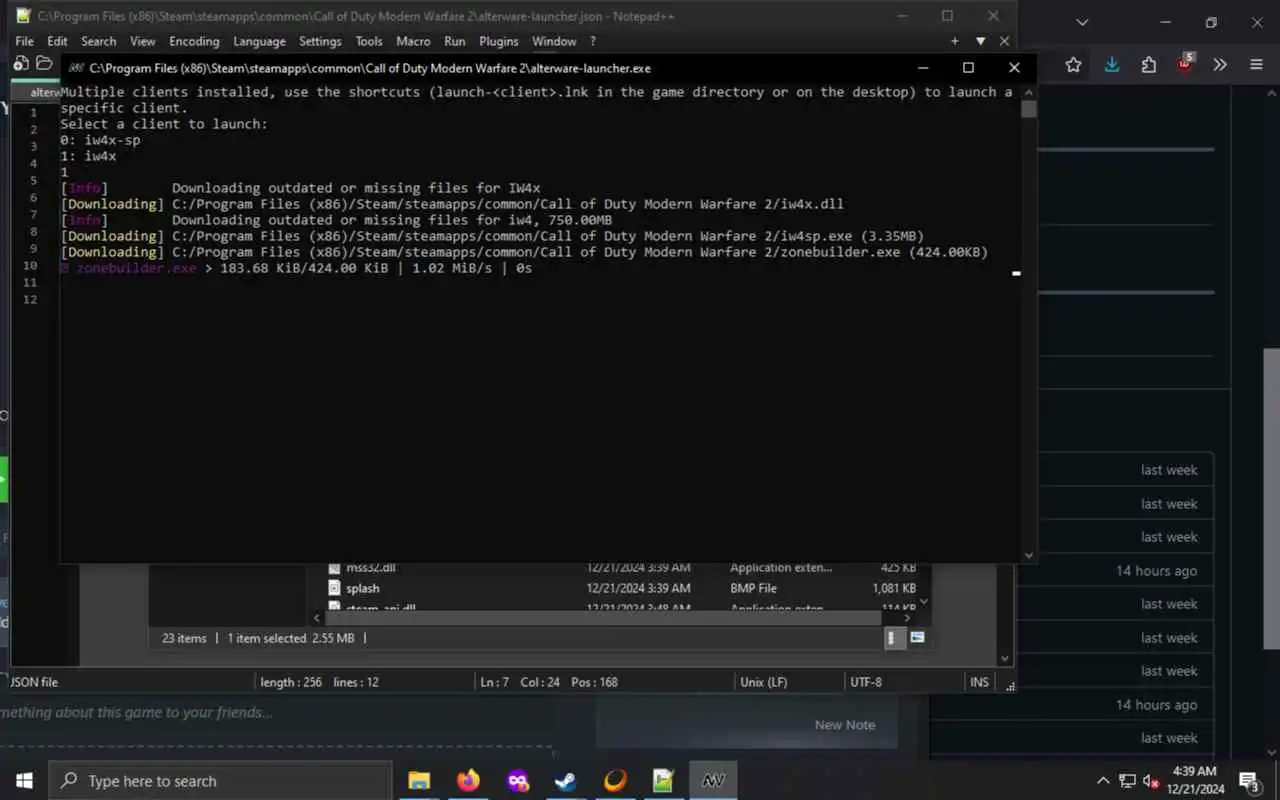Open the browser hamburger menu
The height and width of the screenshot is (800, 1280).
tap(1256, 65)
